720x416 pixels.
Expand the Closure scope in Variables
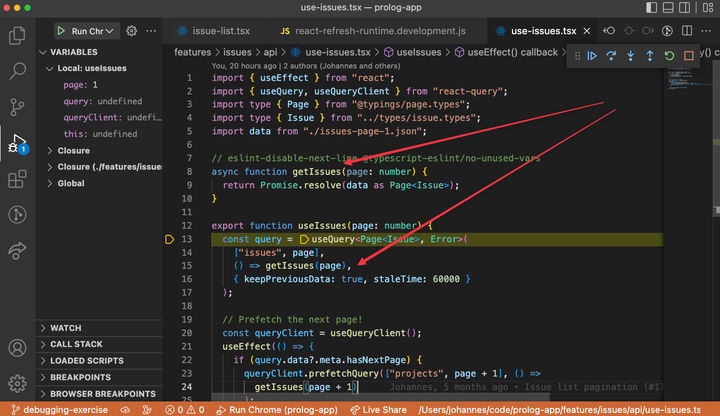click(73, 150)
